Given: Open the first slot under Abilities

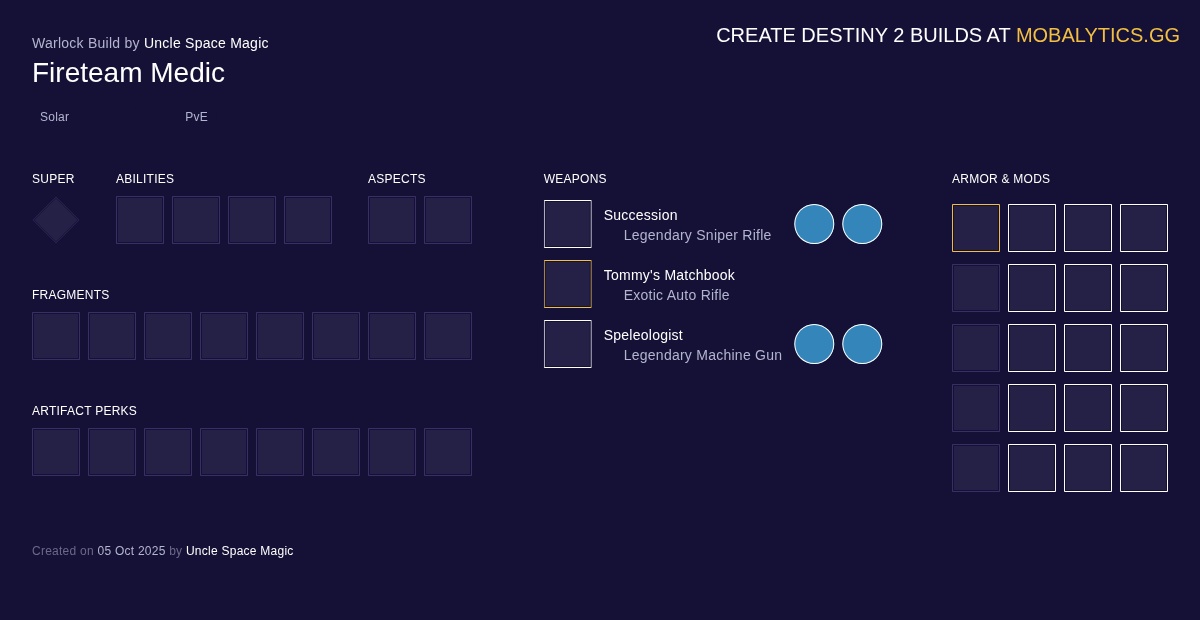Looking at the screenshot, I should tap(140, 220).
